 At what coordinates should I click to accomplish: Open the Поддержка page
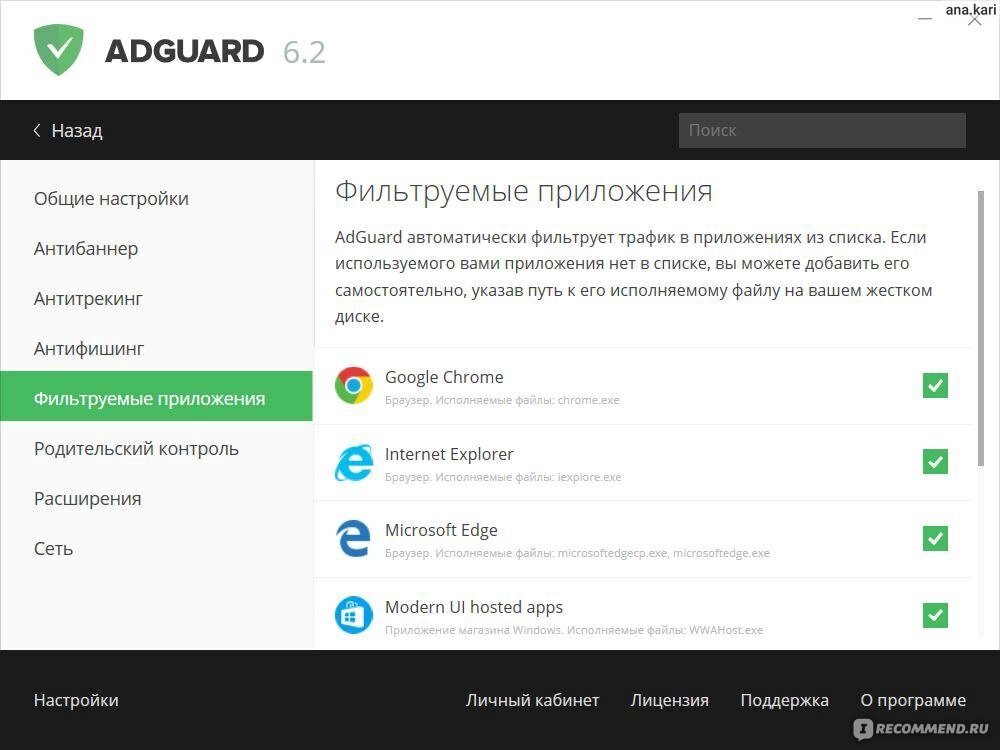(x=784, y=700)
